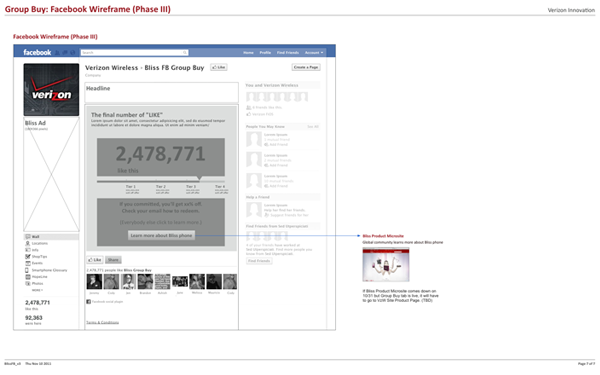Expand the MORE sidebar list

coord(37,290)
